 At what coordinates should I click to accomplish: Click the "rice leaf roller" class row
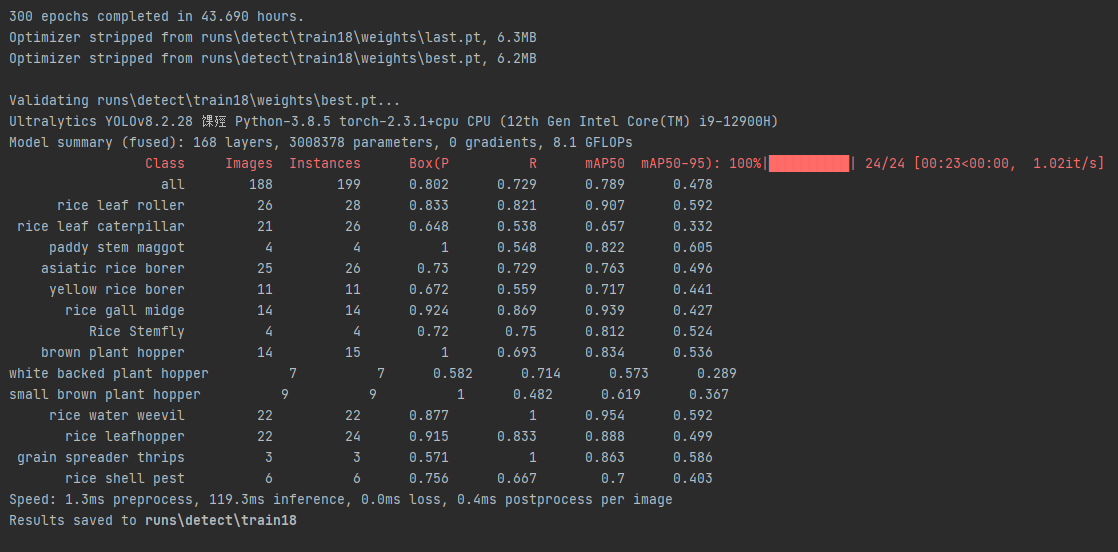[x=121, y=205]
